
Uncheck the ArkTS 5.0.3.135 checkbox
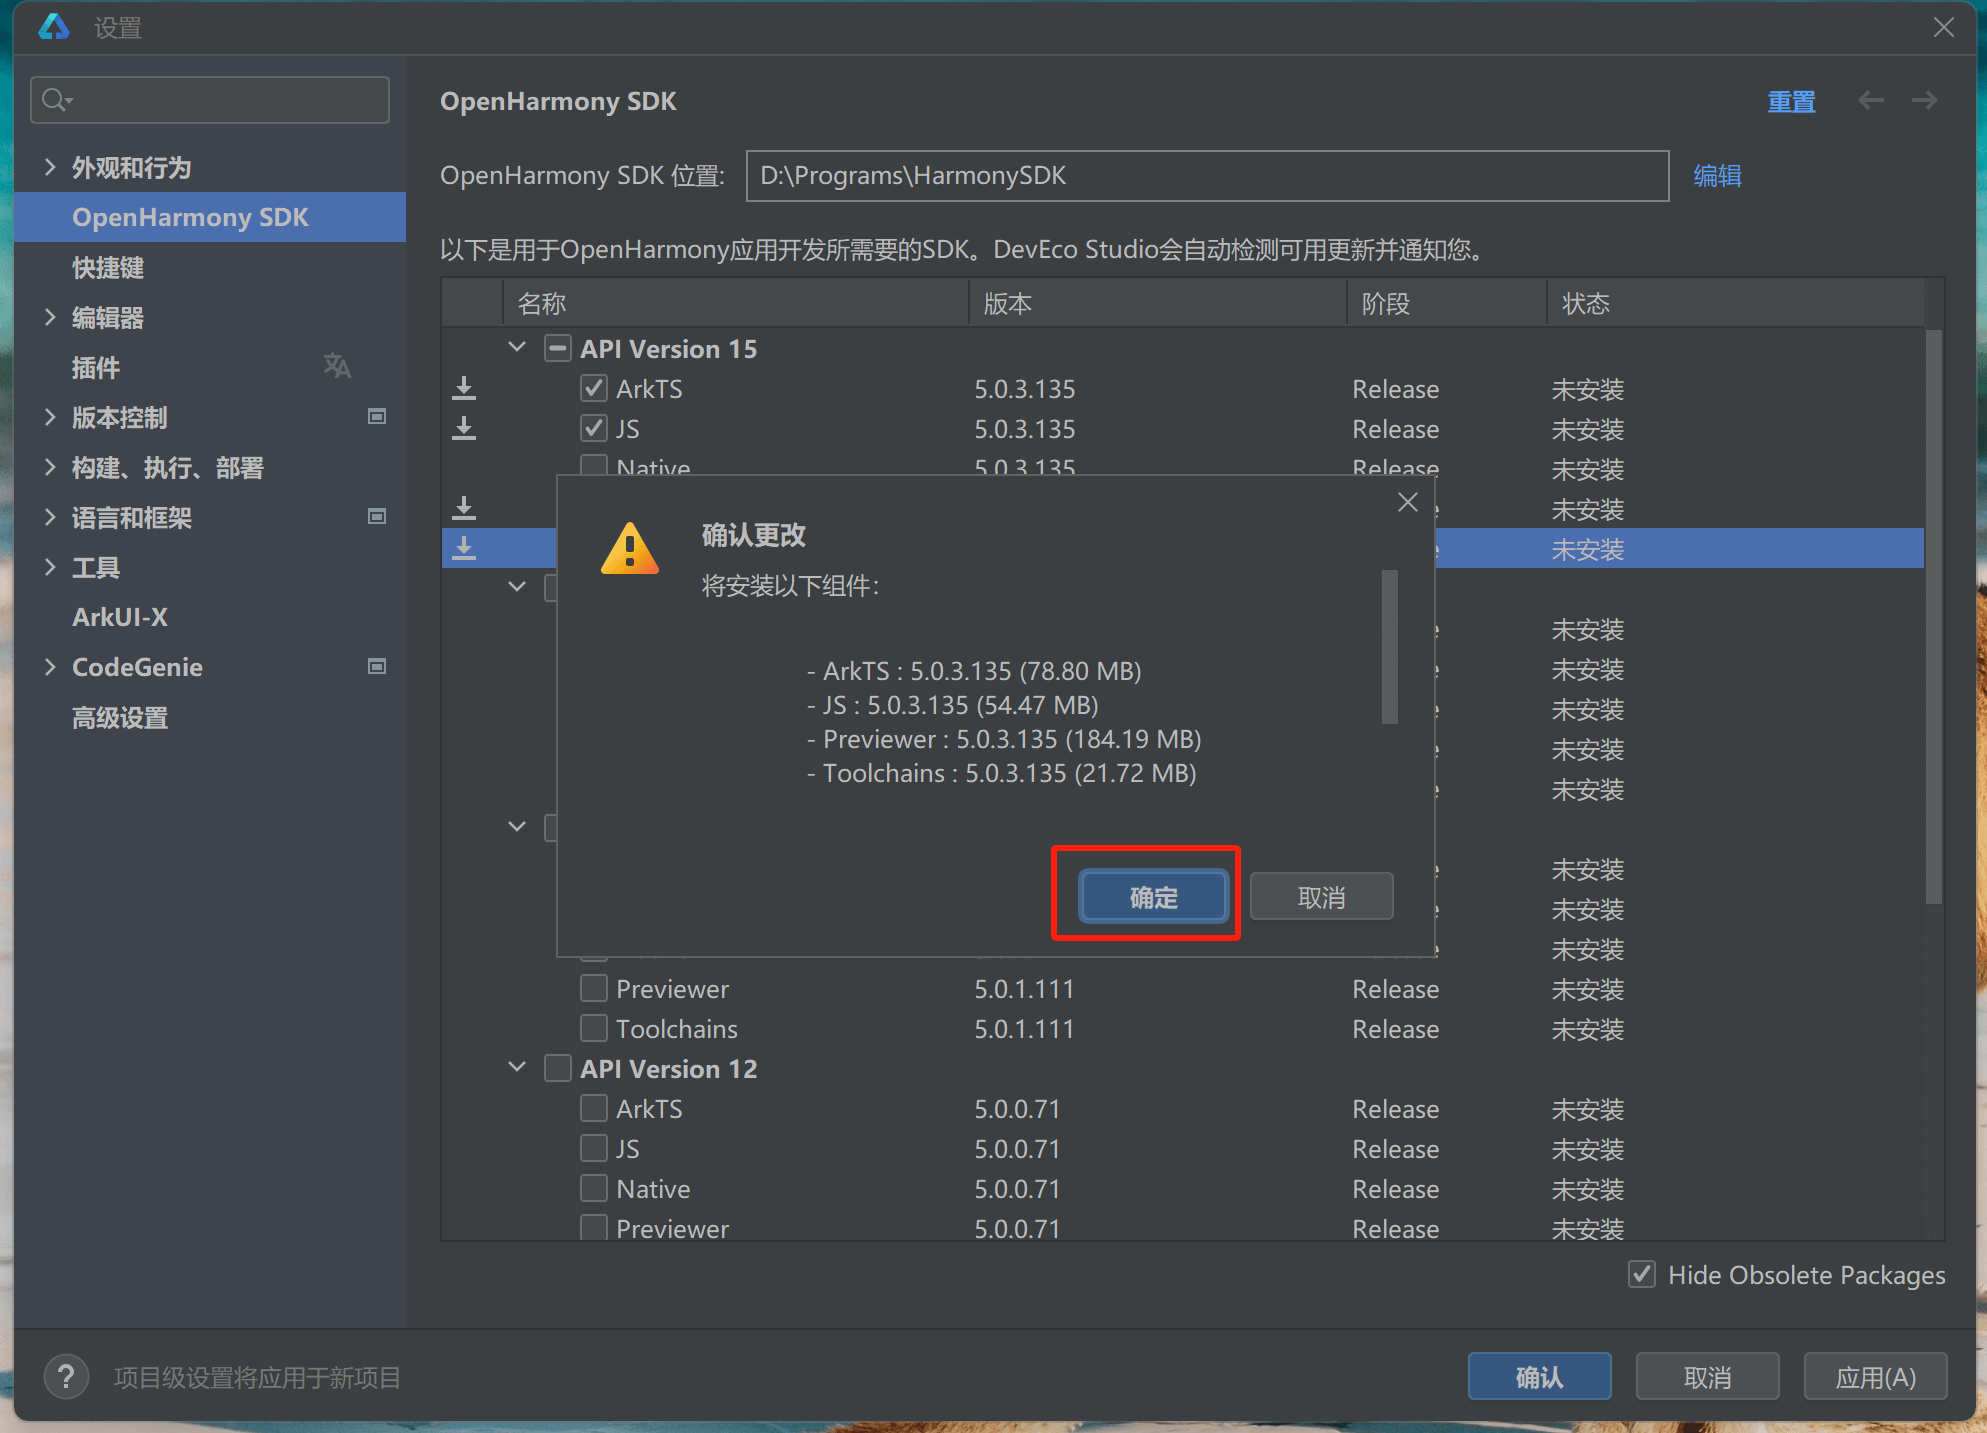pyautogui.click(x=594, y=388)
